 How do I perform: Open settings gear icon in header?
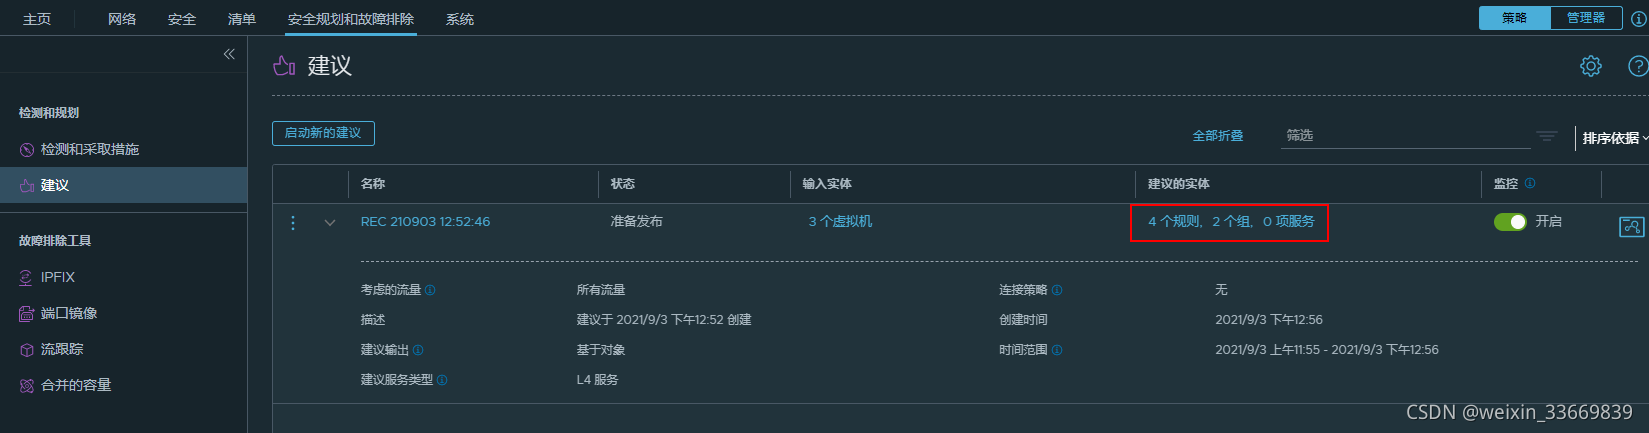[1590, 66]
